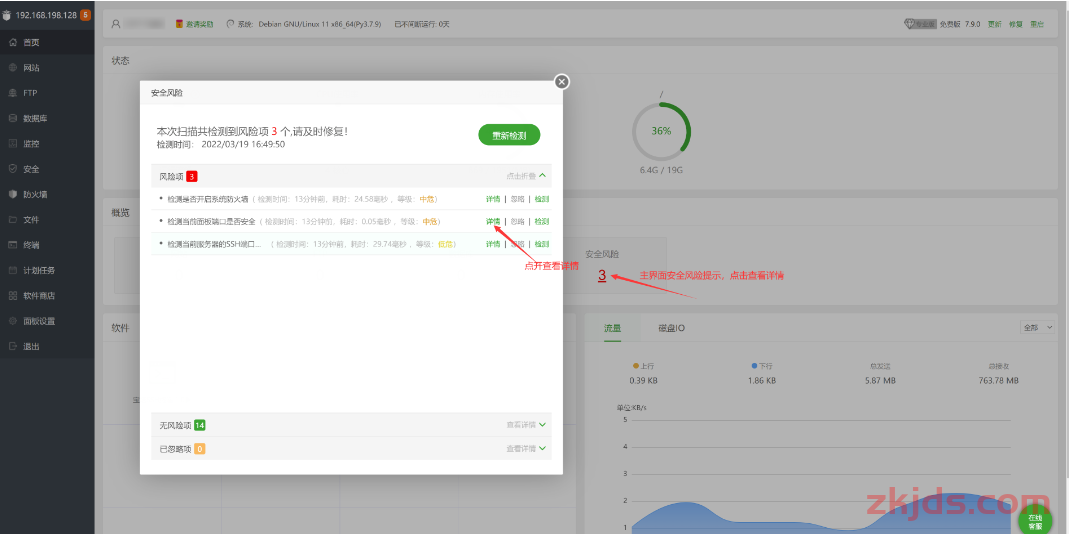Click the 检测当前服务器的SSH端口 risk item text

[214, 244]
